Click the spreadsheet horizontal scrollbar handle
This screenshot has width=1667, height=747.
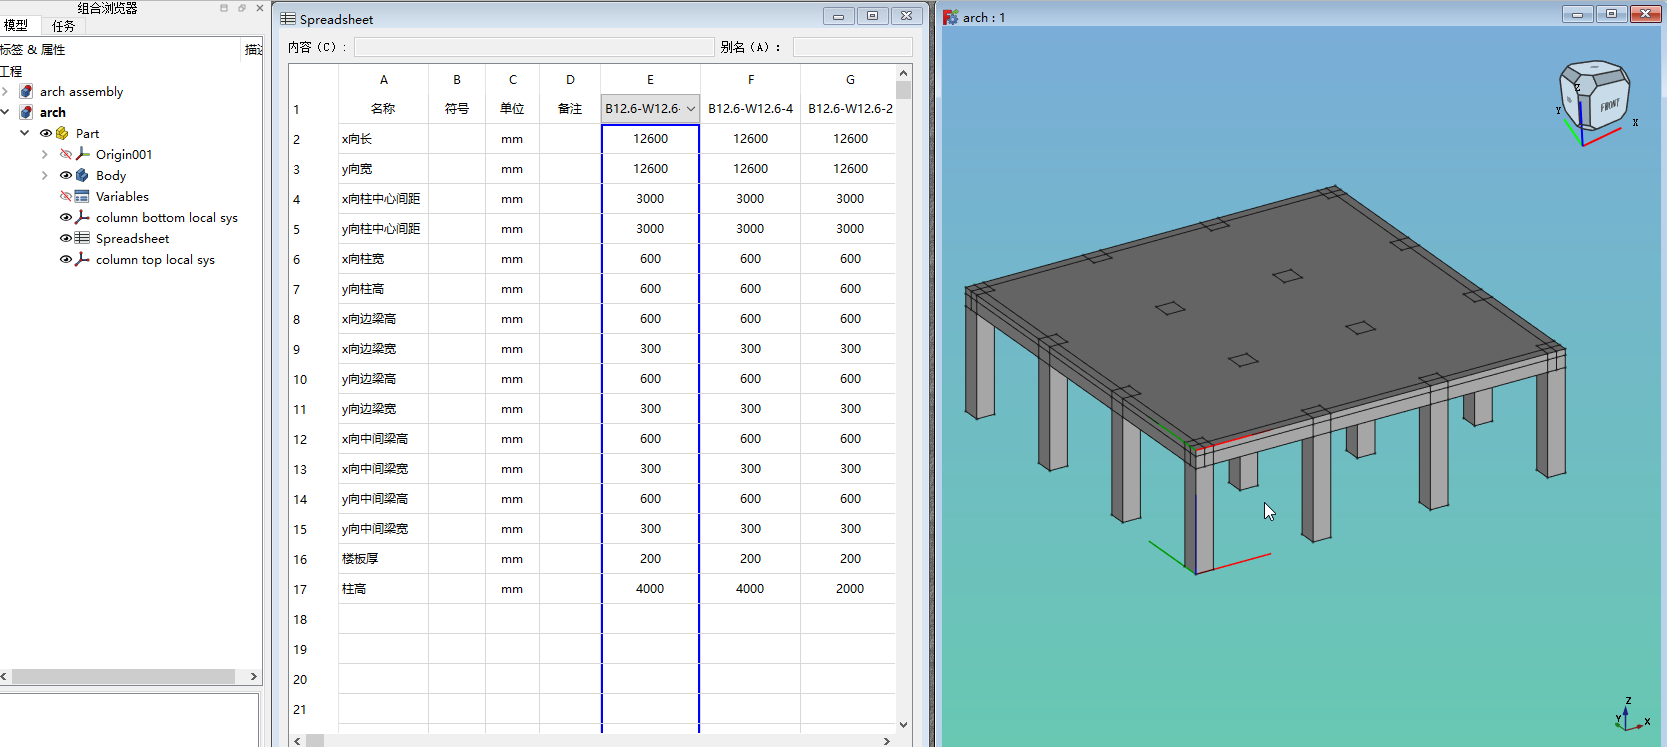click(x=315, y=741)
